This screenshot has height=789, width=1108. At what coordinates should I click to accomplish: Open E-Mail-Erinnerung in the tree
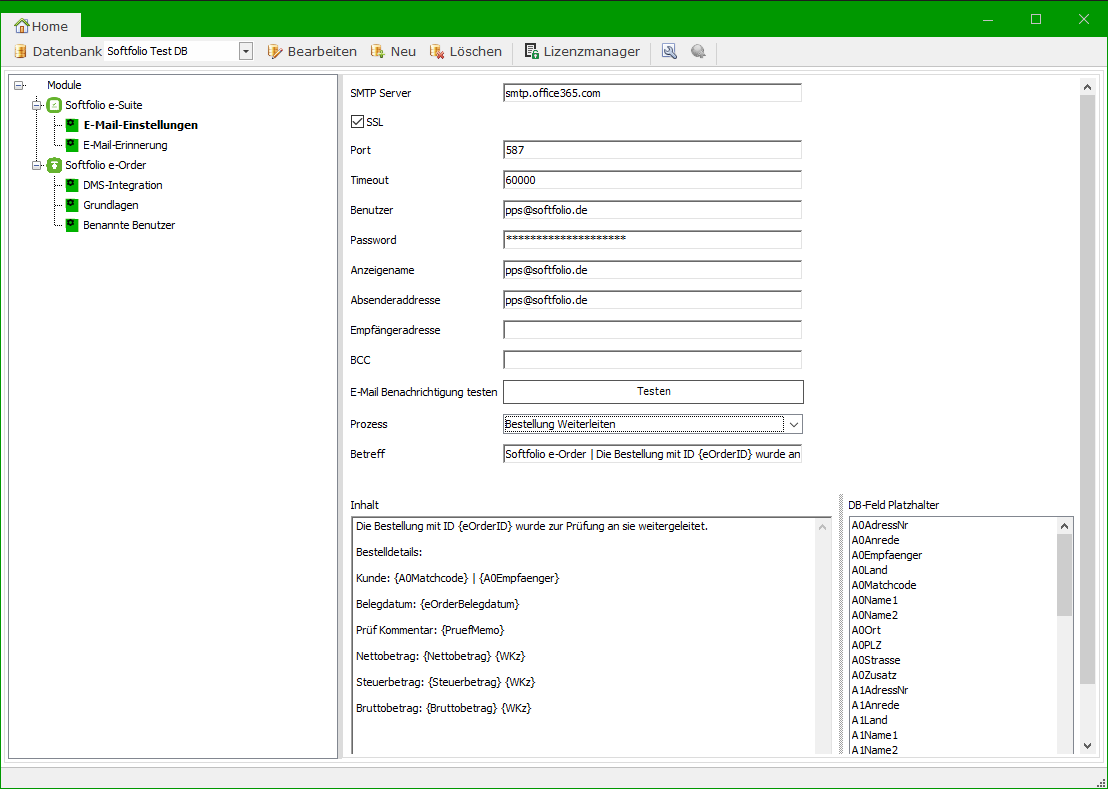125,145
